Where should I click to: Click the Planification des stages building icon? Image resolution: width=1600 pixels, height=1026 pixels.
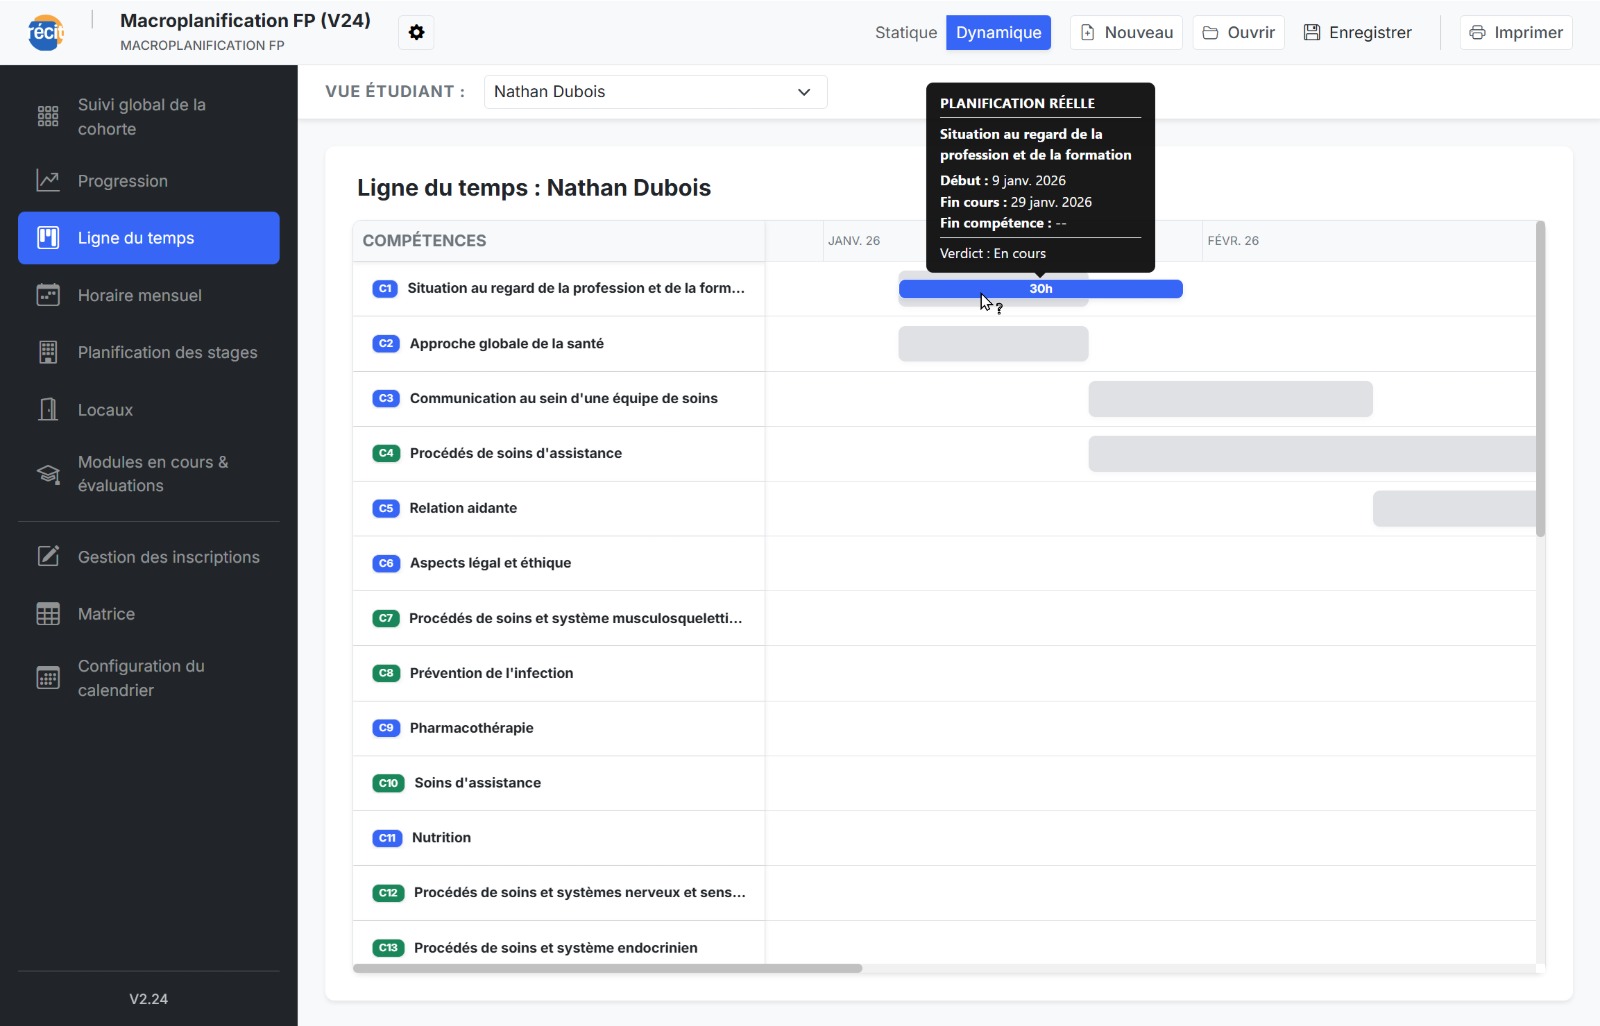coord(48,352)
